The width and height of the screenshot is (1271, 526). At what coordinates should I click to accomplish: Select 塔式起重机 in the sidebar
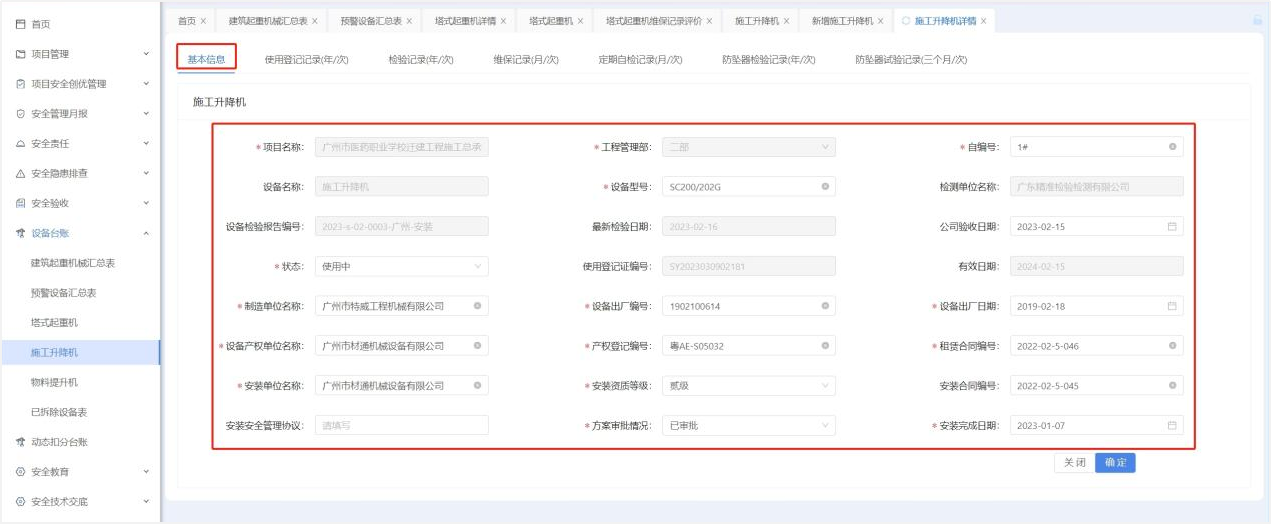[x=54, y=323]
